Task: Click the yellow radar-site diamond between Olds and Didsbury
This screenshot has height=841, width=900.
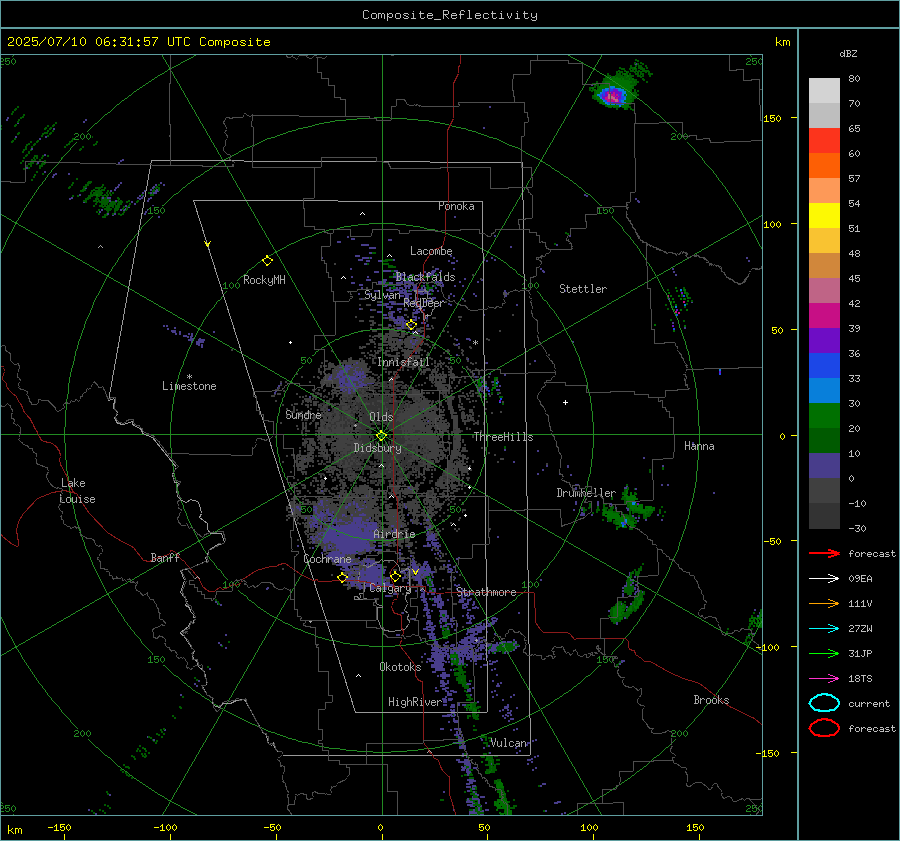Action: point(381,436)
